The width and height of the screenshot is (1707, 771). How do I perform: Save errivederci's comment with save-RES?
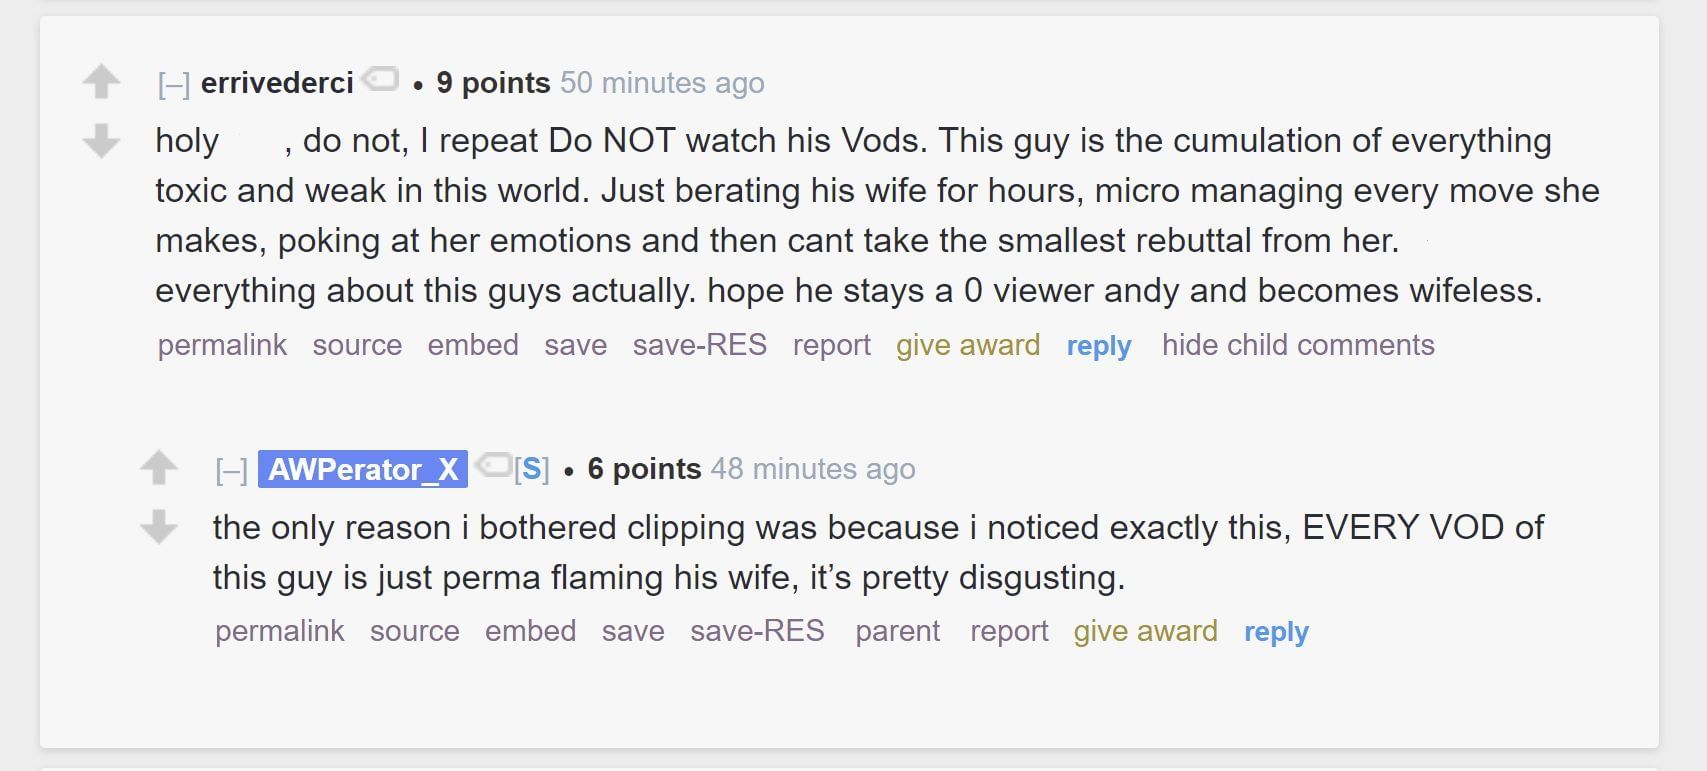click(699, 345)
